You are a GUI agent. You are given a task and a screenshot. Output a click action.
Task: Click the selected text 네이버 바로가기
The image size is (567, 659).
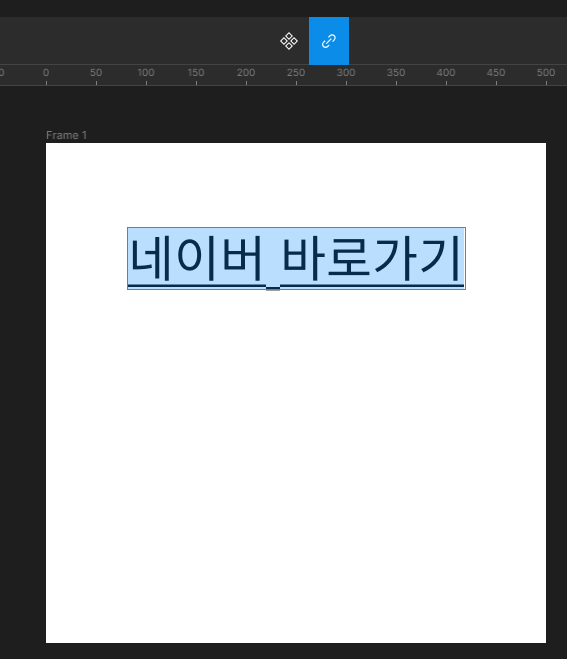pyautogui.click(x=296, y=258)
